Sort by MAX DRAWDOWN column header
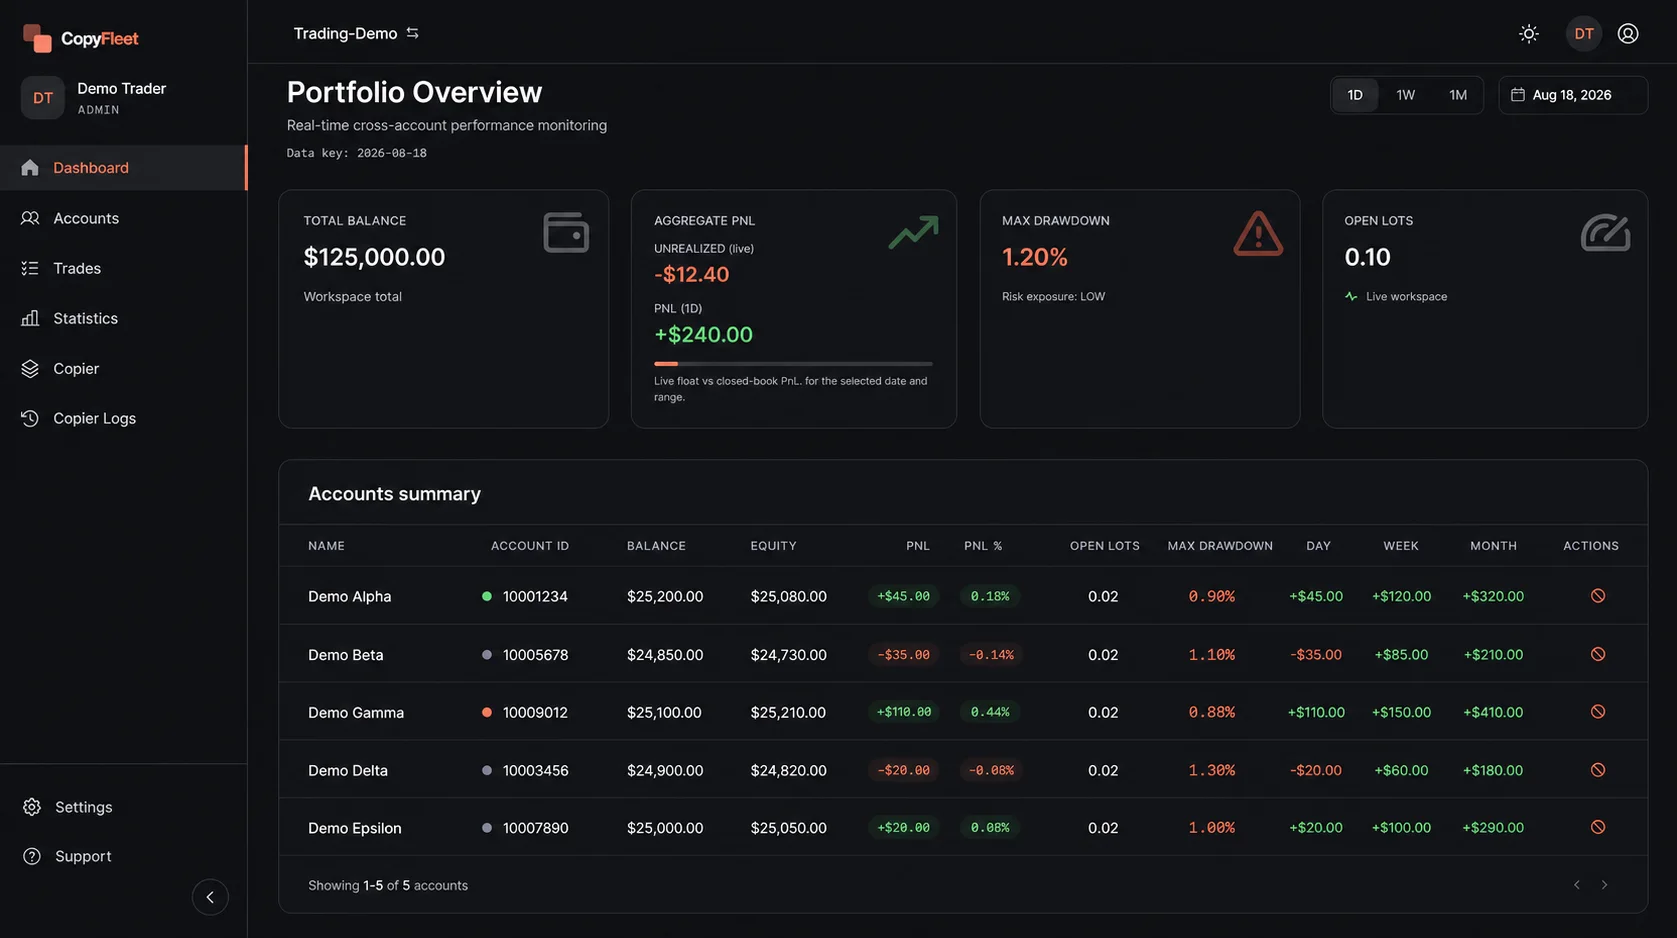The image size is (1677, 938). click(x=1220, y=546)
